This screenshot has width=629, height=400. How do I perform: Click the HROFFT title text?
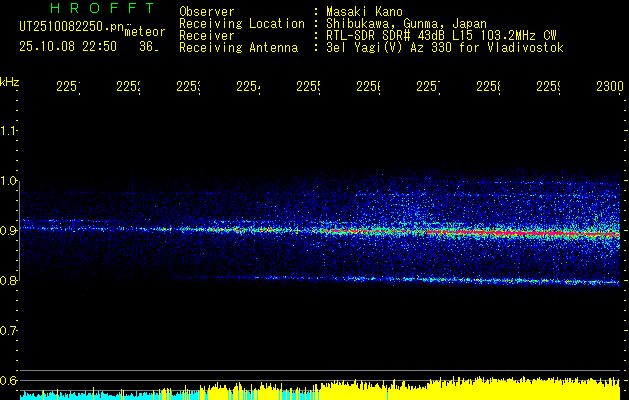tap(103, 8)
